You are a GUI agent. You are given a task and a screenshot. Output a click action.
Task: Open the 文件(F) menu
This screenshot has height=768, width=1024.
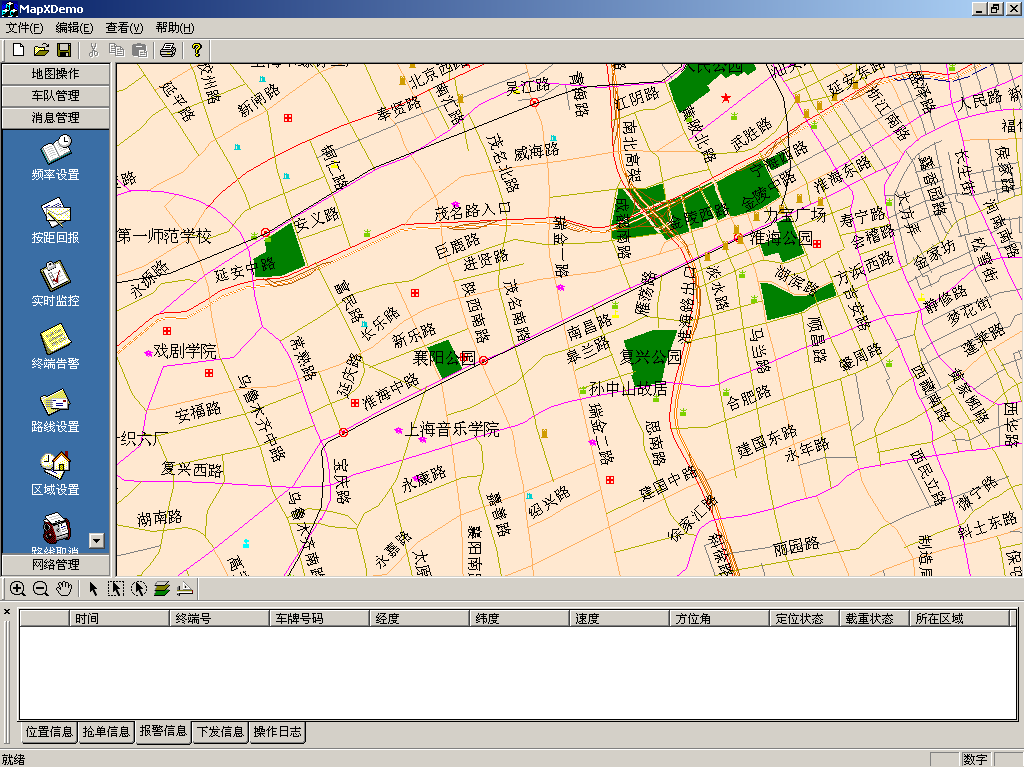24,28
